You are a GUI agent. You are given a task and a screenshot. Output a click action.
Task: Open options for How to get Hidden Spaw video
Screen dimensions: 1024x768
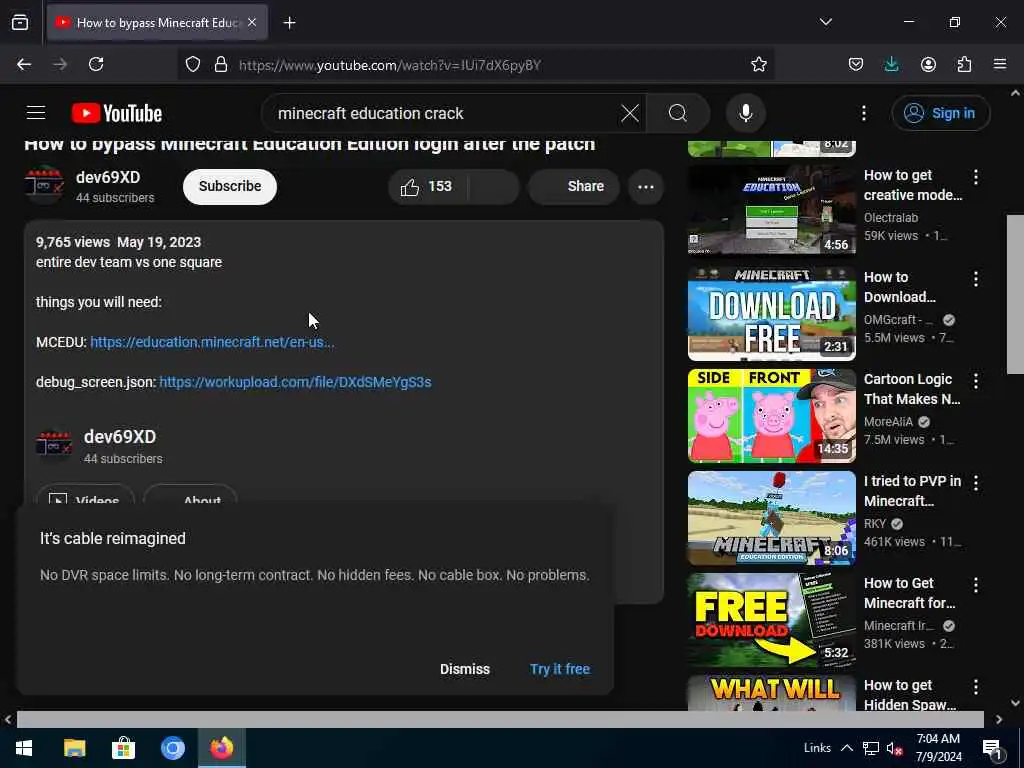[976, 686]
